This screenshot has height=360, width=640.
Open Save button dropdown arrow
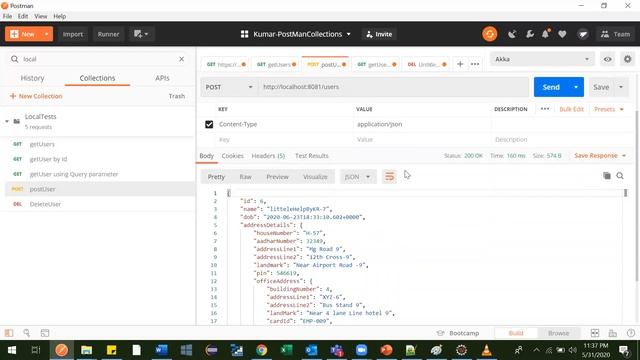coord(621,87)
